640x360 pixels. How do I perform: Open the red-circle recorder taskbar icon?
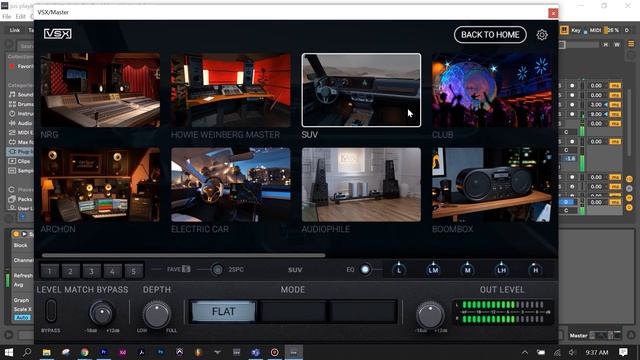pyautogui.click(x=275, y=352)
